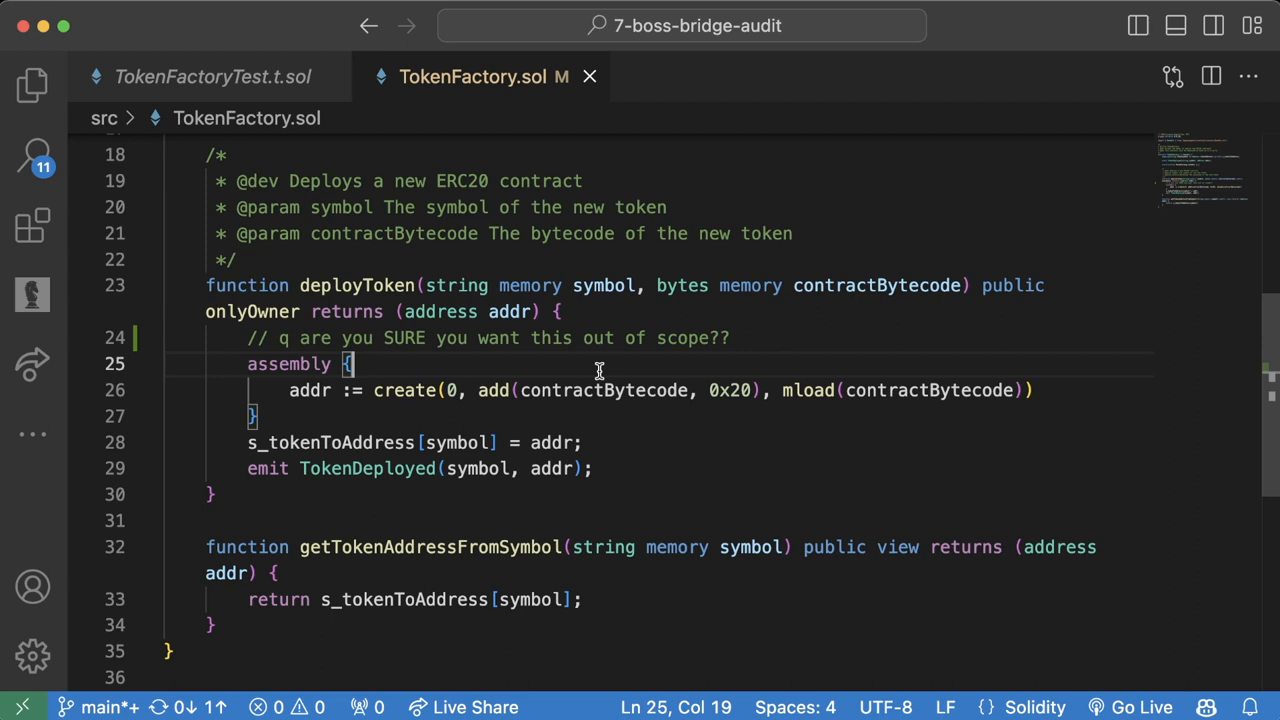Image resolution: width=1280 pixels, height=720 pixels.
Task: Toggle the primary side bar visibility
Action: point(1138,26)
